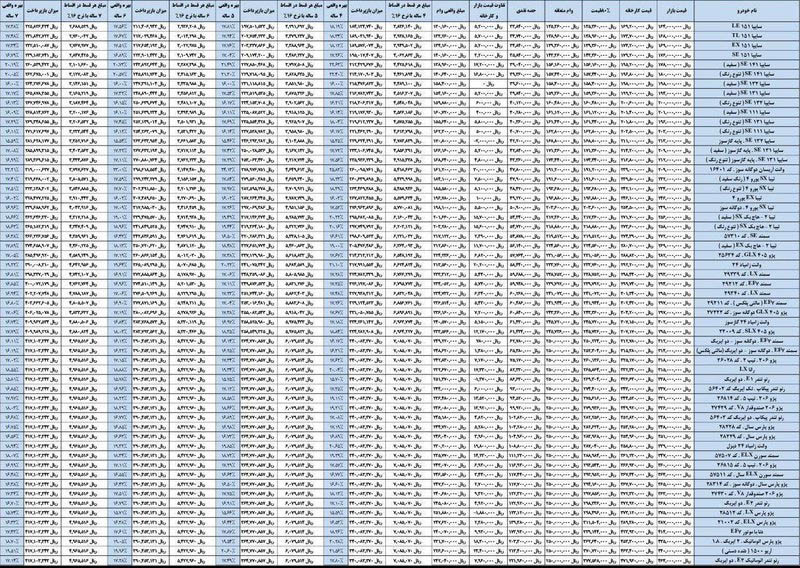Click the row 'ریو ۱۵۰۰ (دنده دستی)'
Viewport: 800px width, 568px height.
tap(746, 552)
